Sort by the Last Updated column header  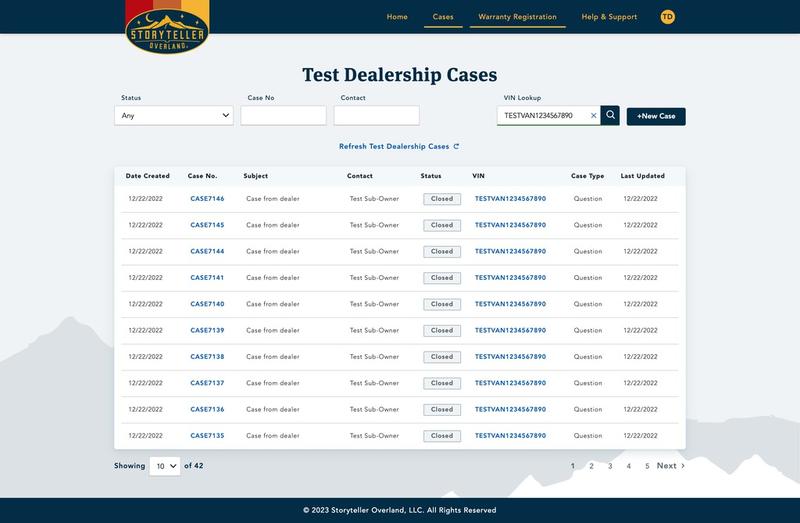click(x=642, y=176)
